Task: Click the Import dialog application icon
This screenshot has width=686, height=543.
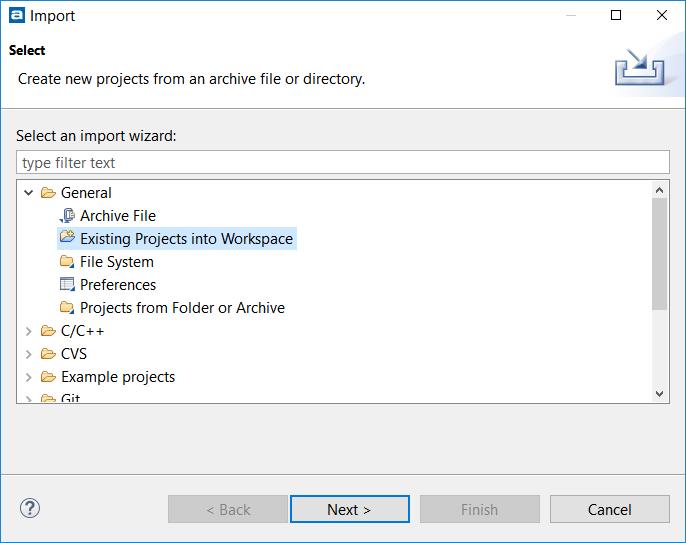Action: [17, 15]
